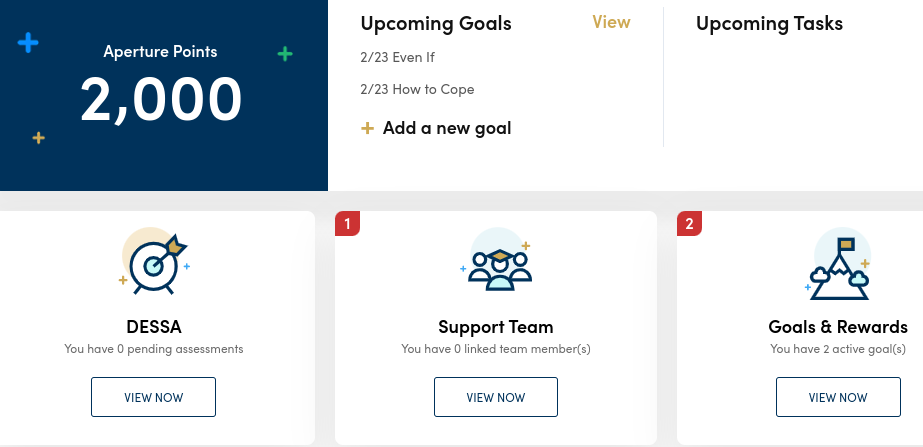Click the gold plus sparkle in points banner
This screenshot has width=923, height=447.
[x=38, y=137]
